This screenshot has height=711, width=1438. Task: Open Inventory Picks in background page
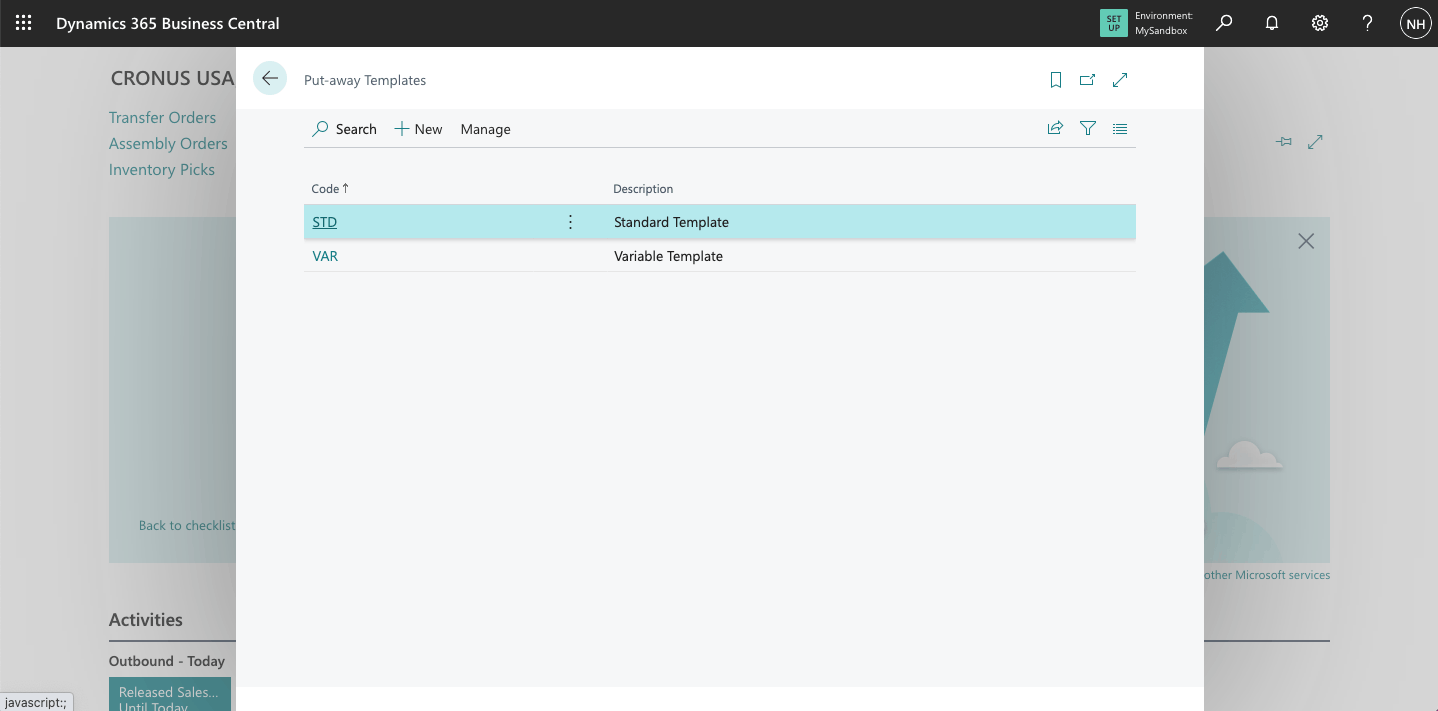[x=162, y=169]
